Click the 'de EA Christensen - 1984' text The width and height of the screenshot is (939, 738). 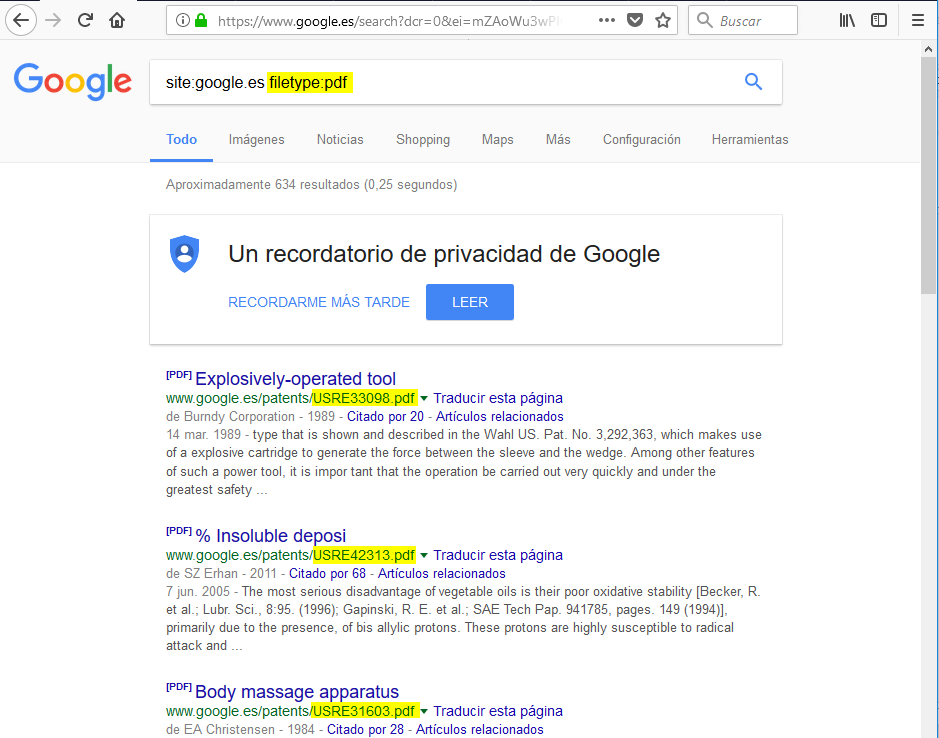(x=240, y=729)
